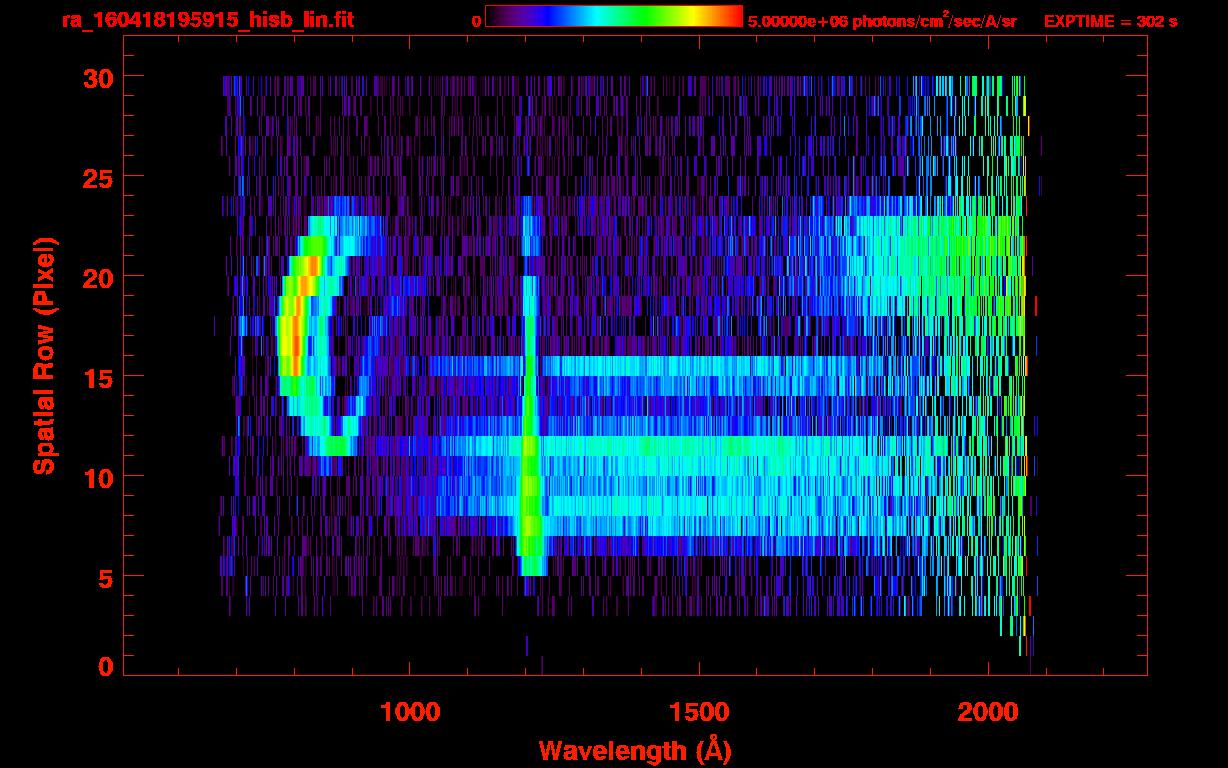Select the 2000 wavelength tick label
Image resolution: width=1228 pixels, height=768 pixels.
coord(987,712)
